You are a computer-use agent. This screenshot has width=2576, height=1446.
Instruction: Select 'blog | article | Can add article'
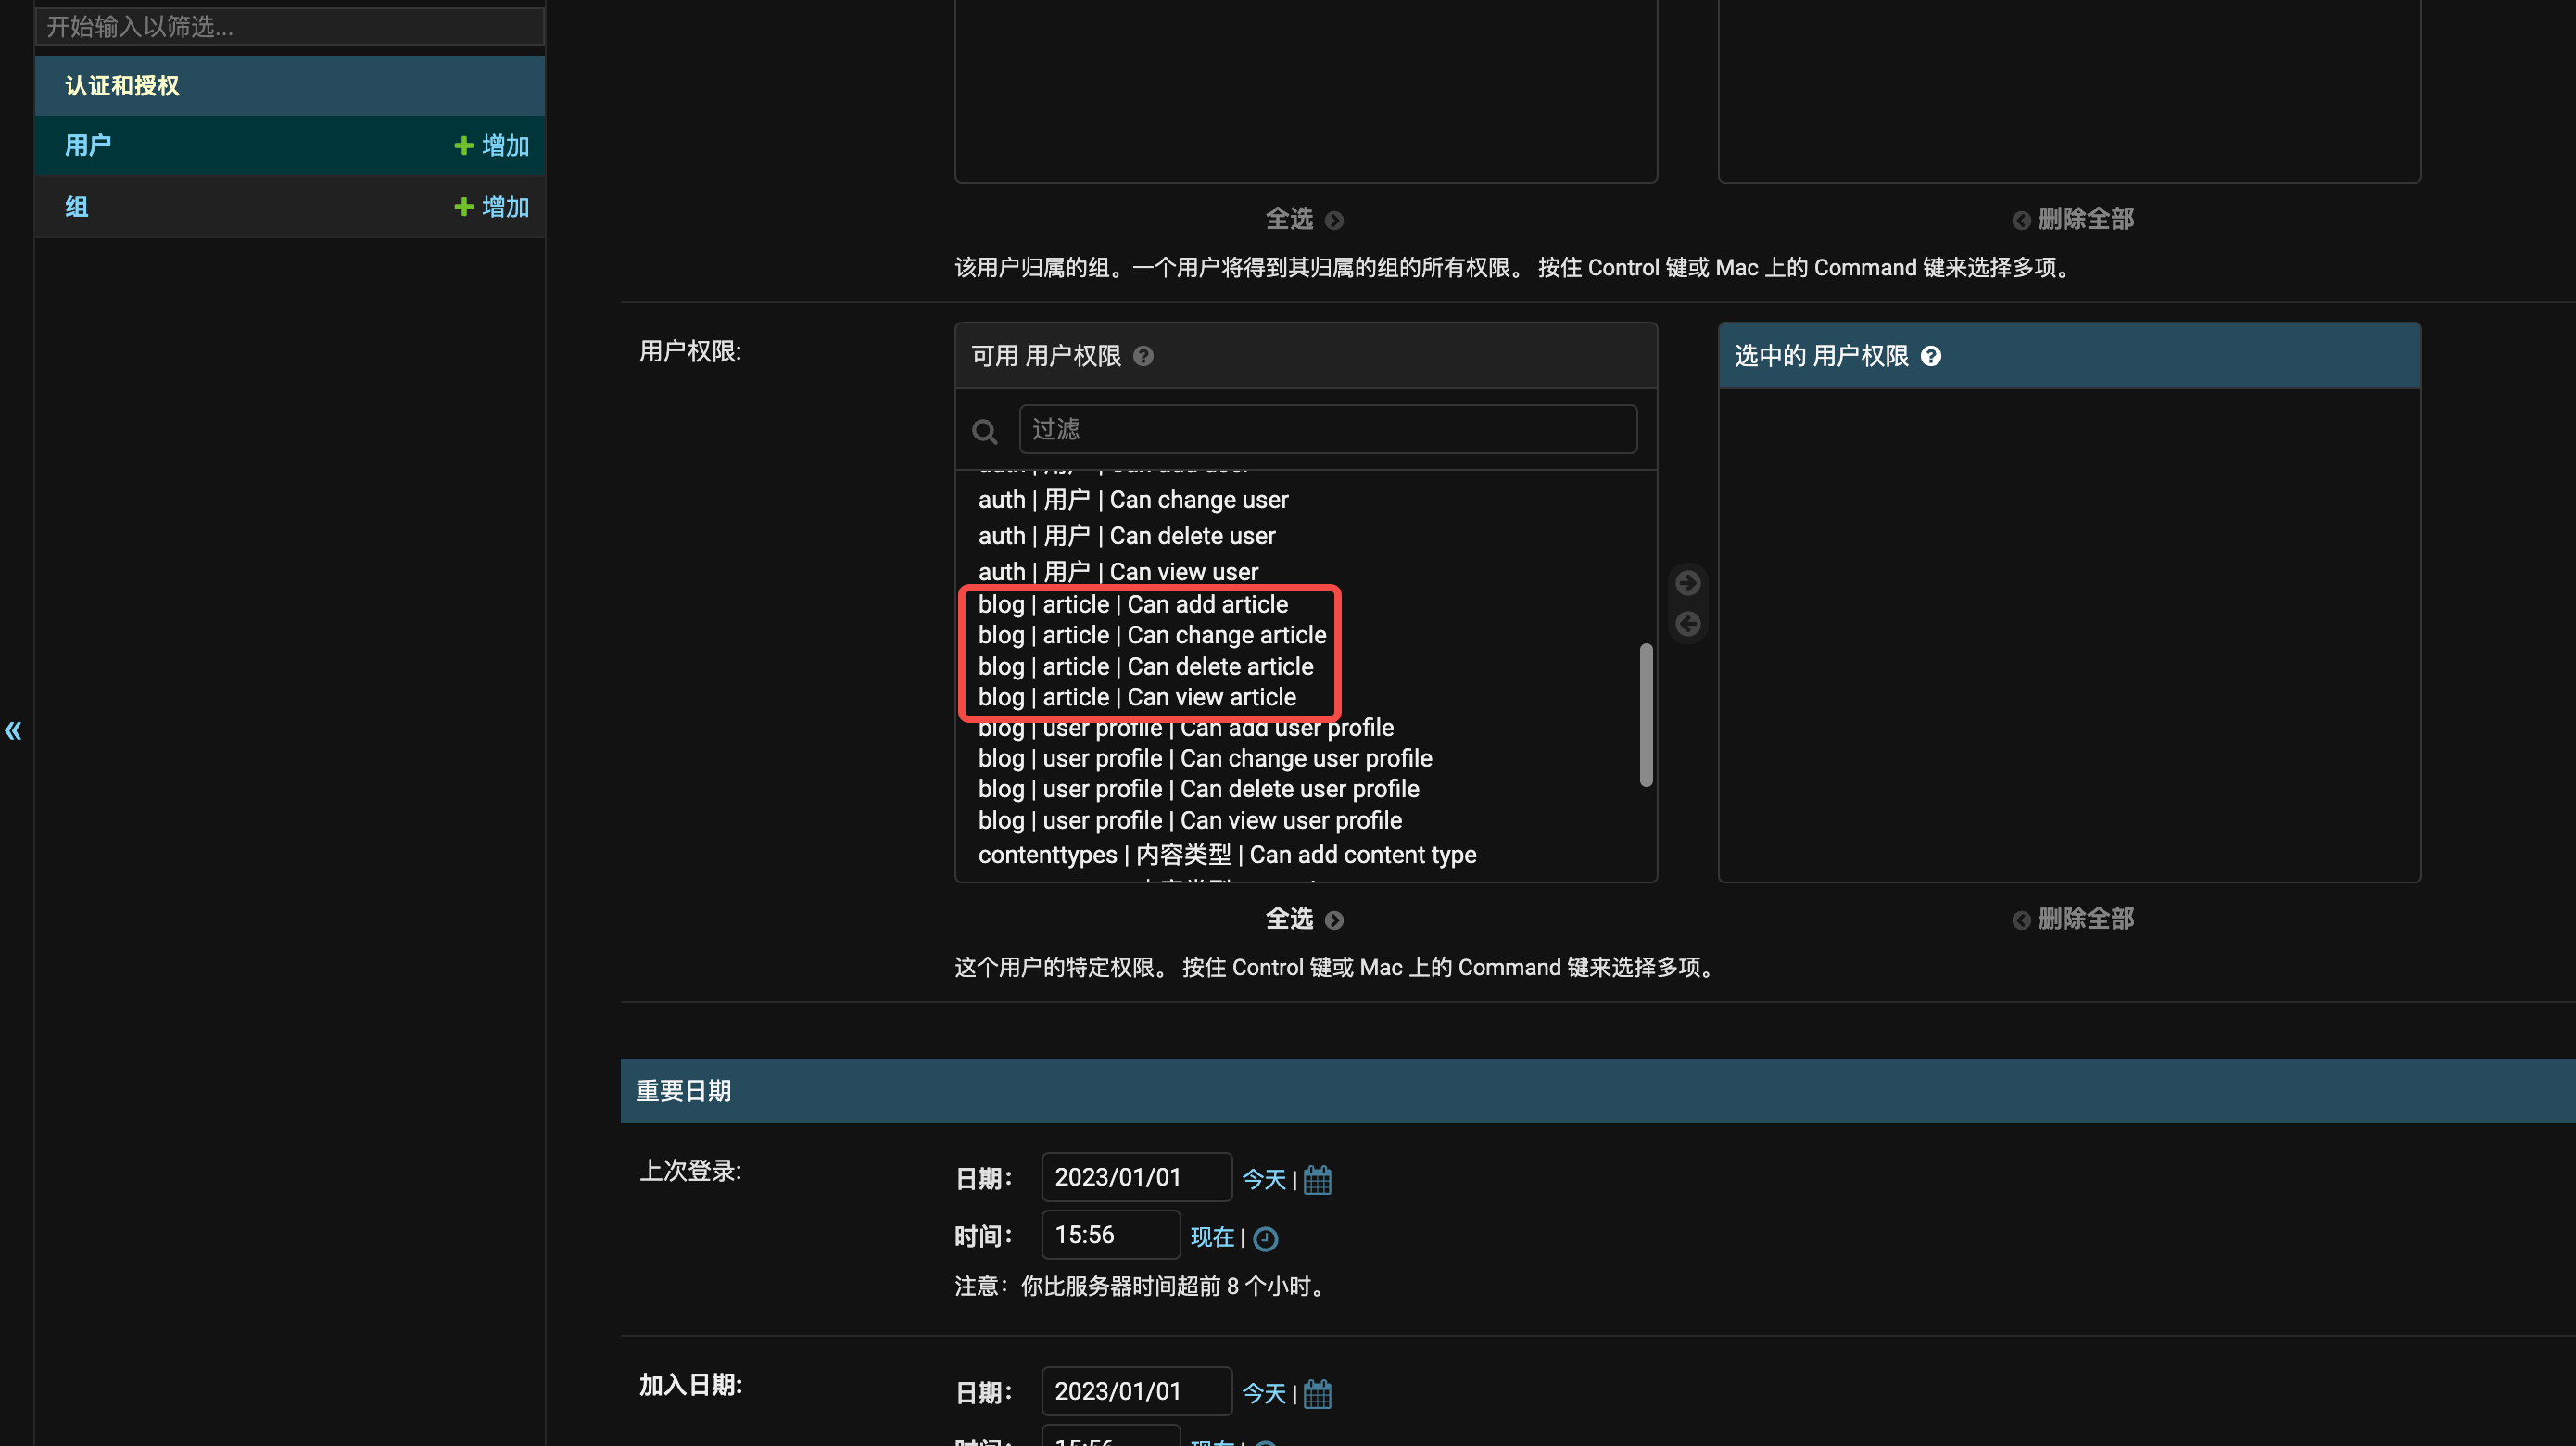click(x=1133, y=605)
